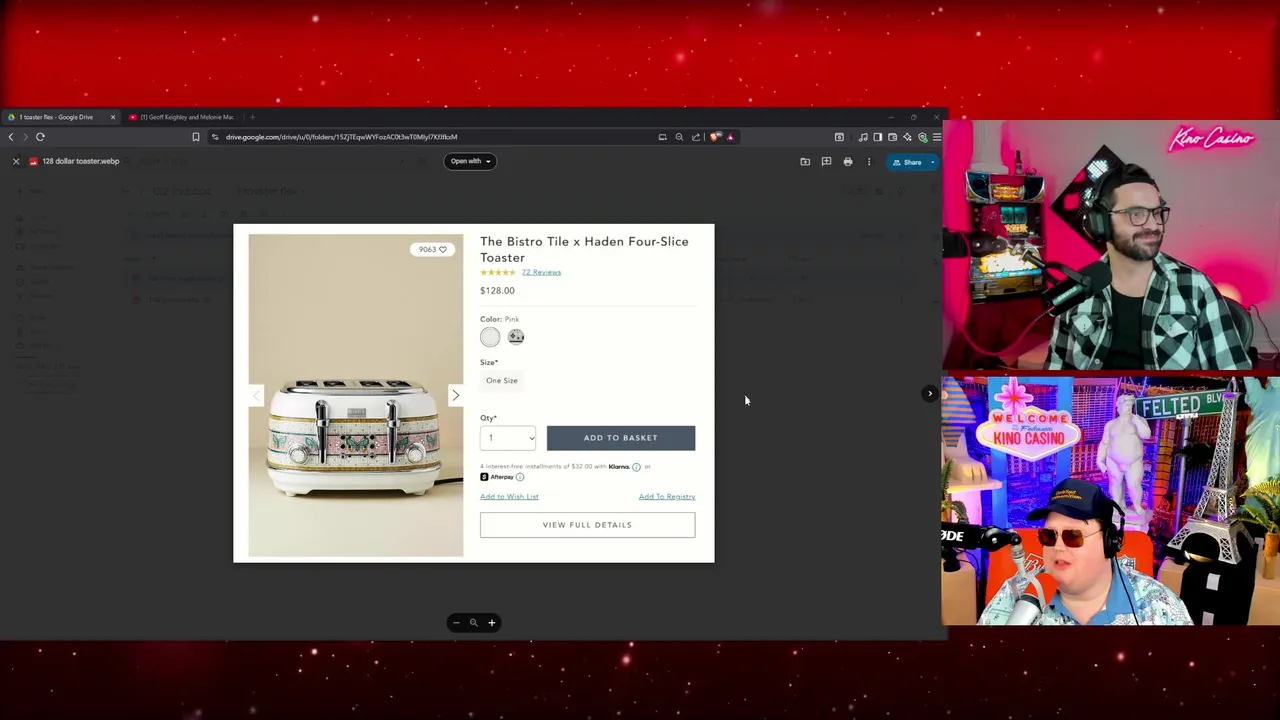Click the VIEW FULL DETAILS button
Viewport: 1280px width, 720px height.
click(587, 525)
